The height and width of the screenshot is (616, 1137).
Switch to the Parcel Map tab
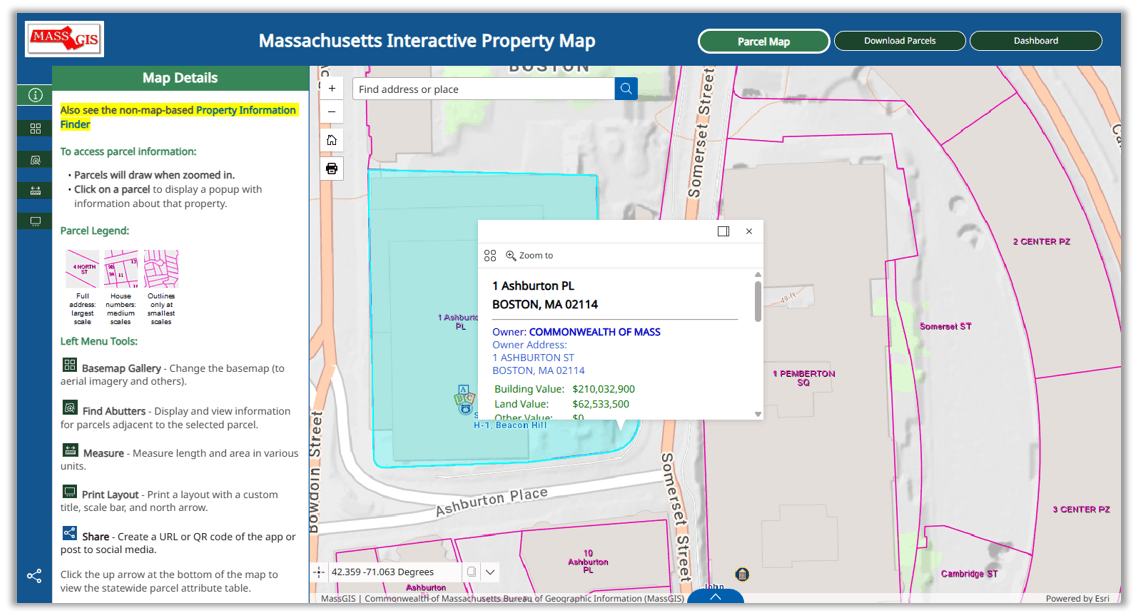pos(764,41)
